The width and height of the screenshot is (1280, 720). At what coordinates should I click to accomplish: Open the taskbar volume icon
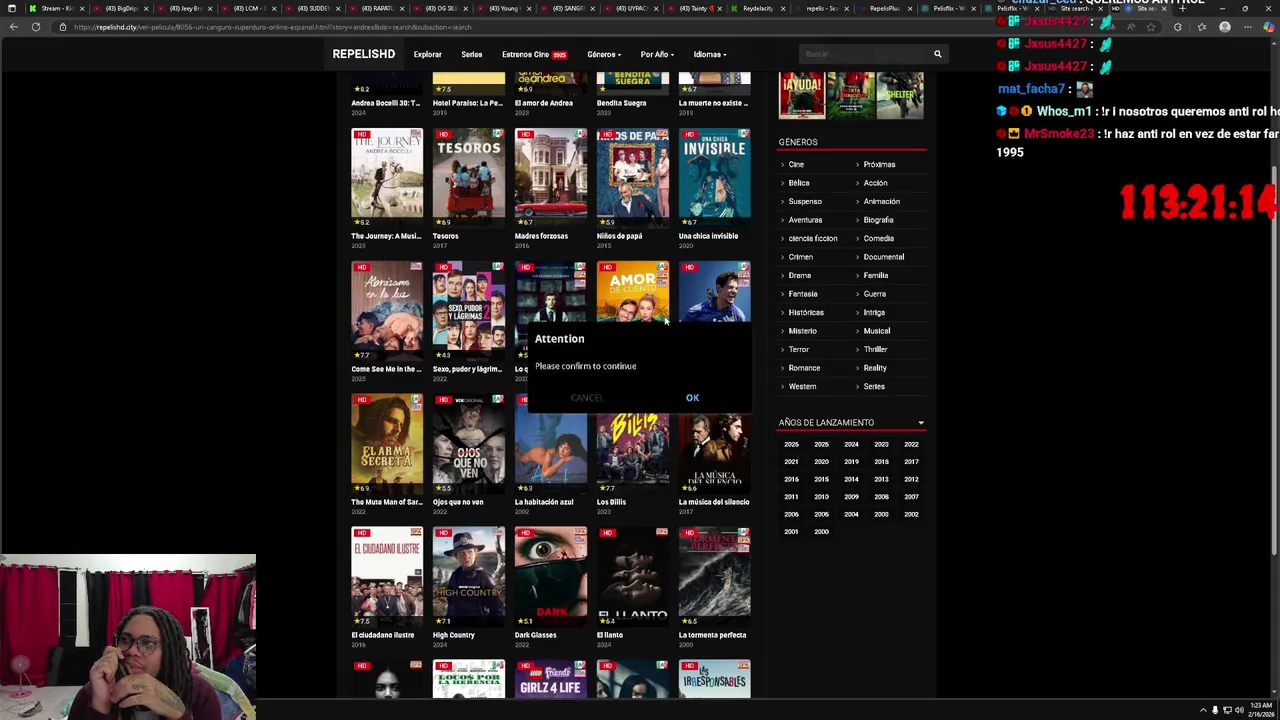point(1239,710)
